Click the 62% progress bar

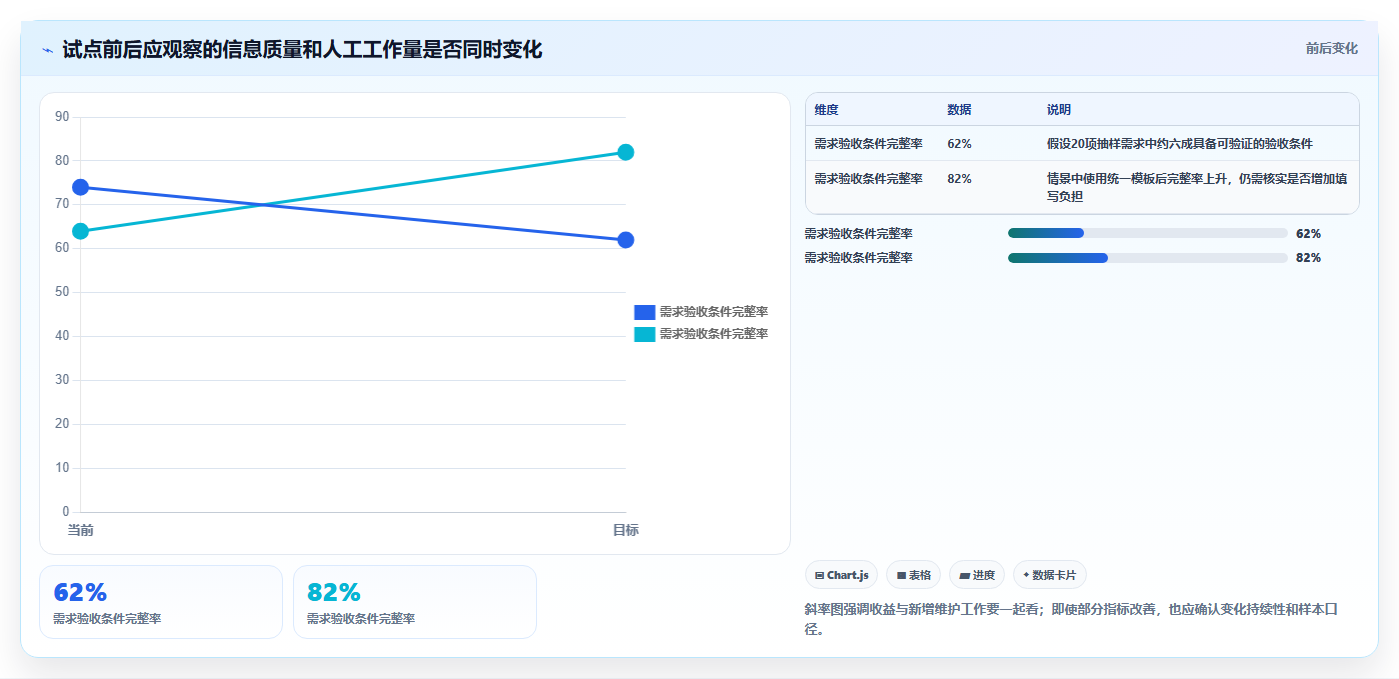pyautogui.click(x=1147, y=233)
